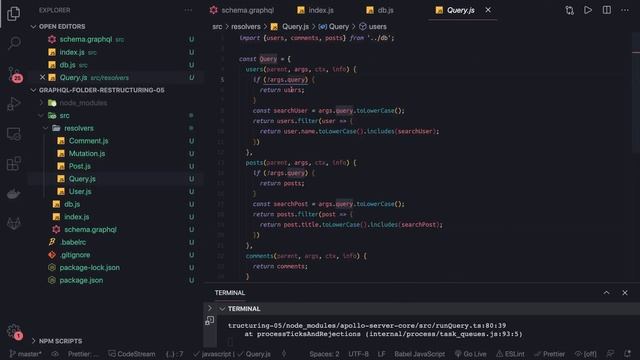Switch to the index.js editor tab
Viewport: 640px width, 360px height.
pos(316,10)
